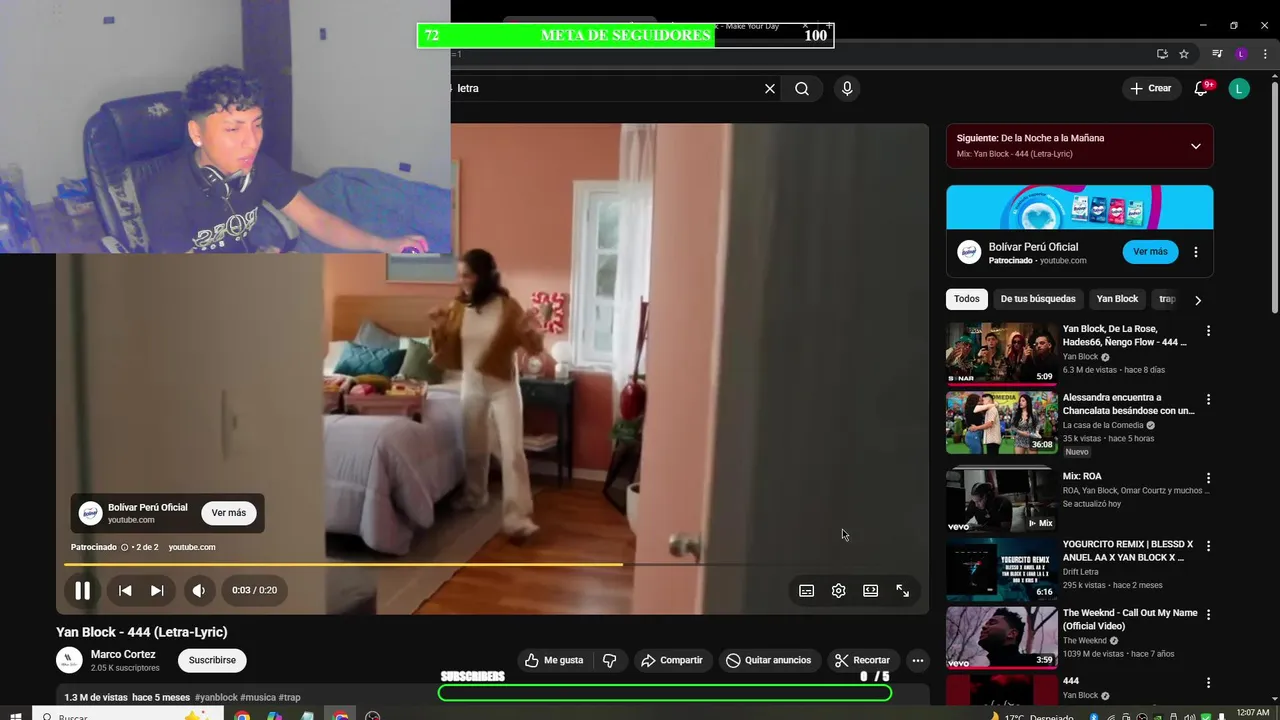Go to the previous video
This screenshot has width=1280, height=720.
[x=125, y=590]
